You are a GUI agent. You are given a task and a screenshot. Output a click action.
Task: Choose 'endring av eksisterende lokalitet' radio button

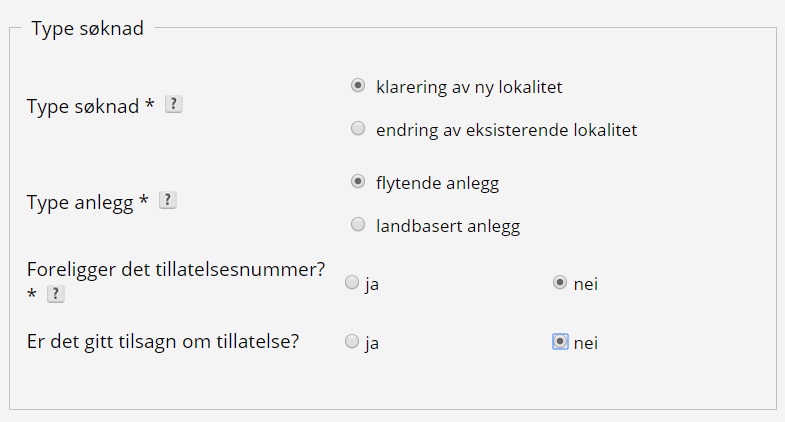(x=358, y=129)
